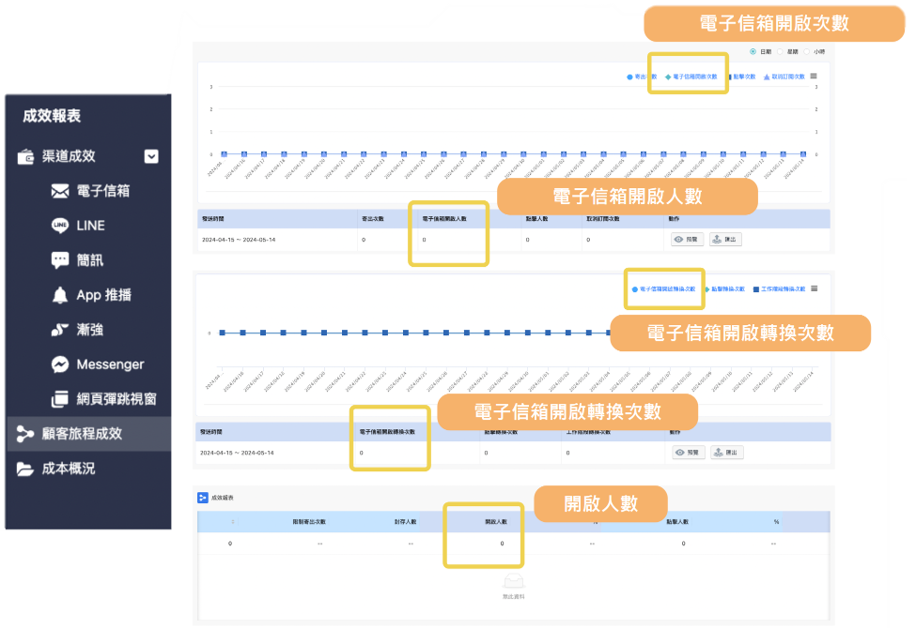This screenshot has width=907, height=628.
Task: Expand the 渠道成效 section chevron
Action: [x=151, y=157]
